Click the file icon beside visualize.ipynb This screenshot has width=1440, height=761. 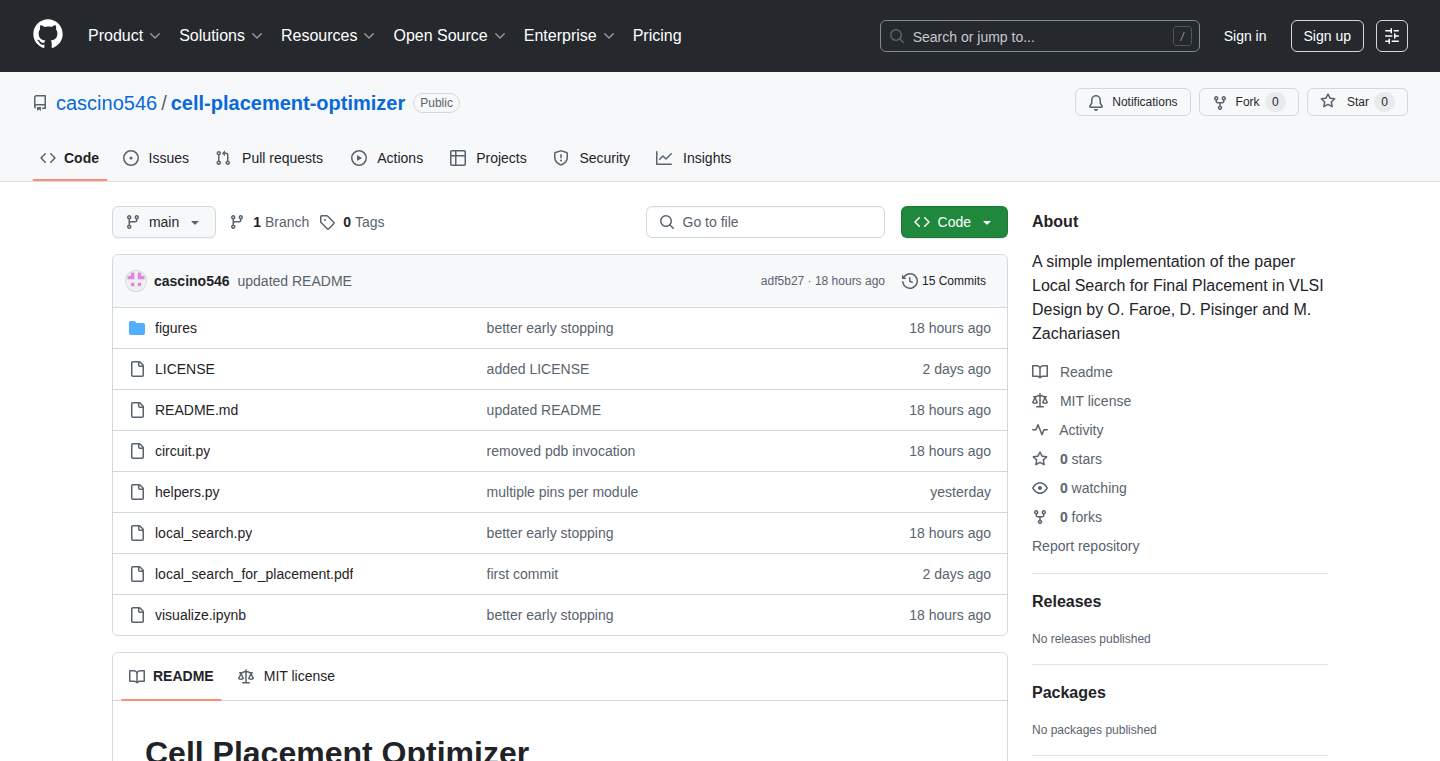[x=137, y=615]
